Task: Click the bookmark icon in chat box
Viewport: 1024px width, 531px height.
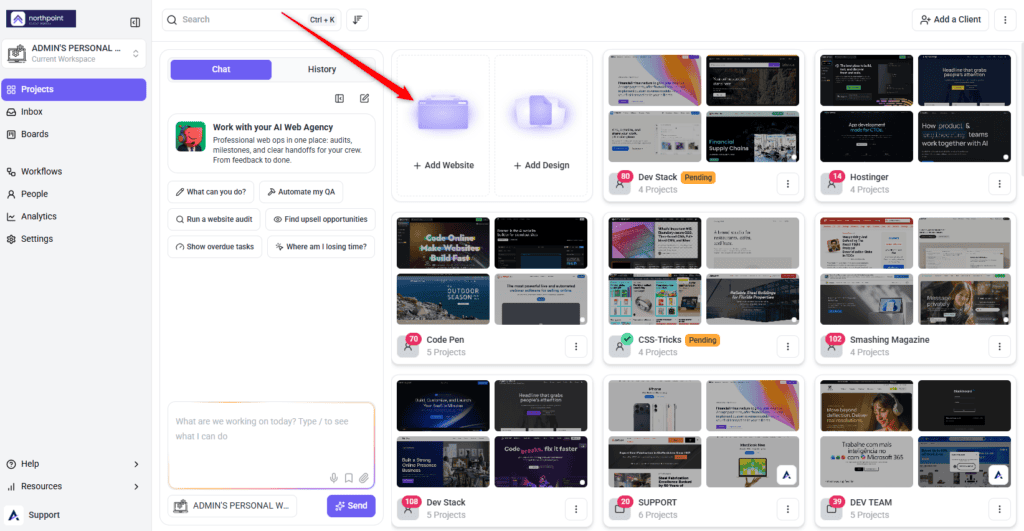Action: coord(349,478)
